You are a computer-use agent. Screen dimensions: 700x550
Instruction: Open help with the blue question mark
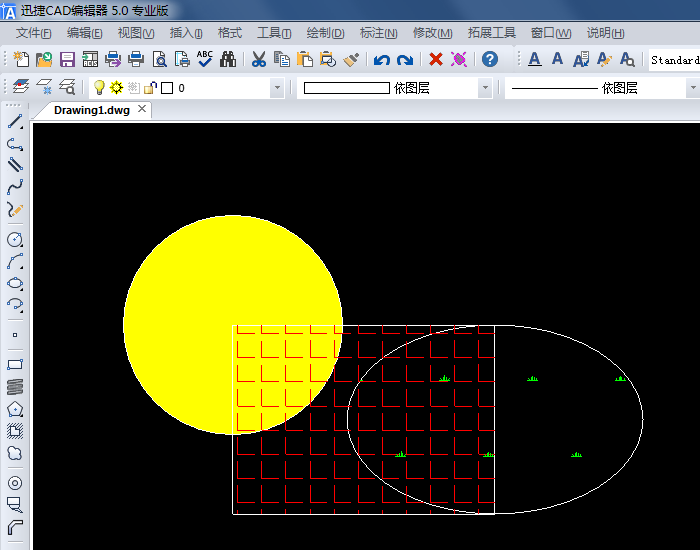(490, 59)
